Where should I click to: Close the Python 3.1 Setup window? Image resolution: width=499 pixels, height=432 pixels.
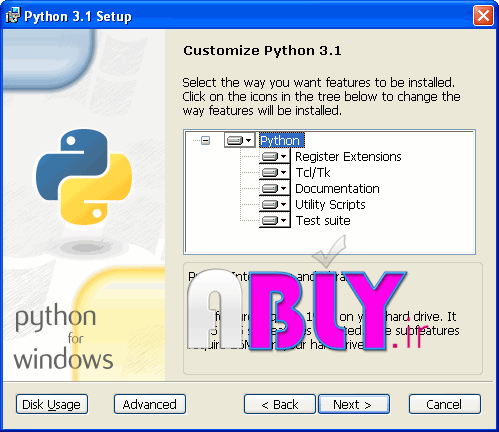[483, 16]
